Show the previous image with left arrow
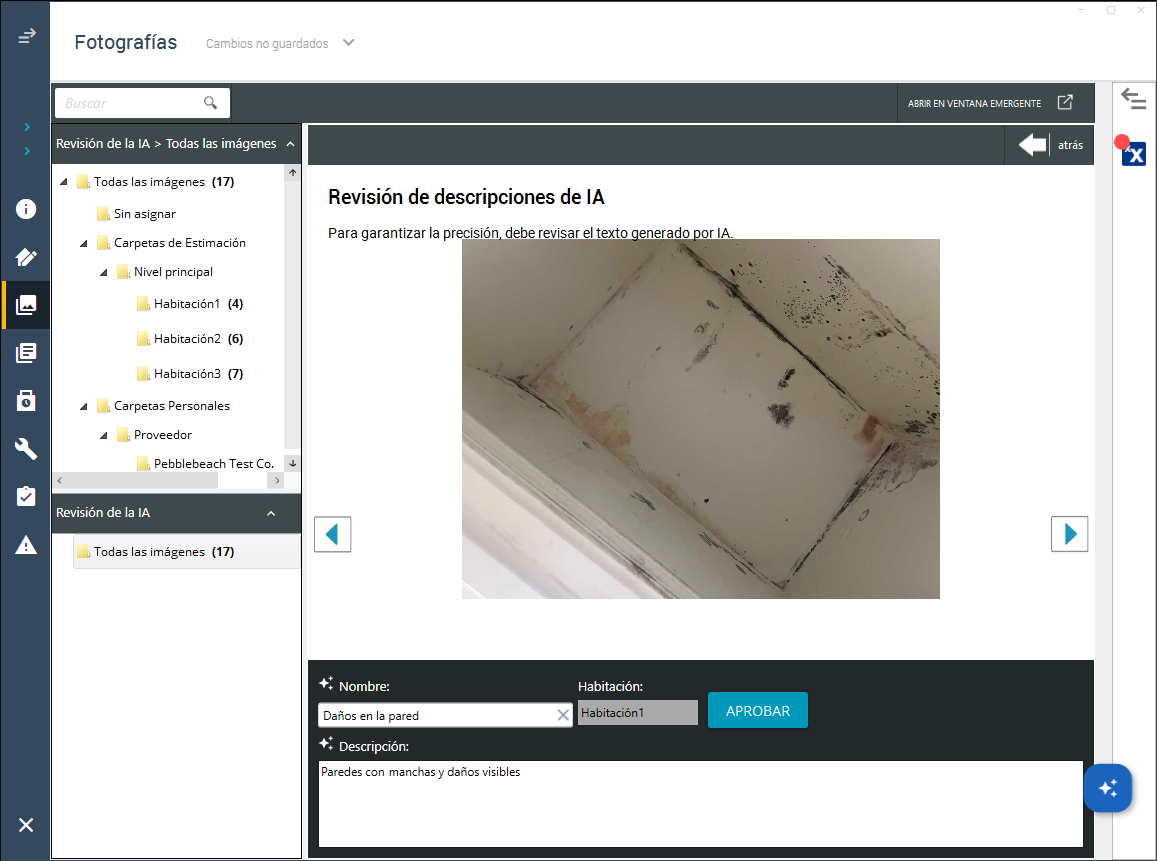Viewport: 1157px width, 861px height. [333, 534]
